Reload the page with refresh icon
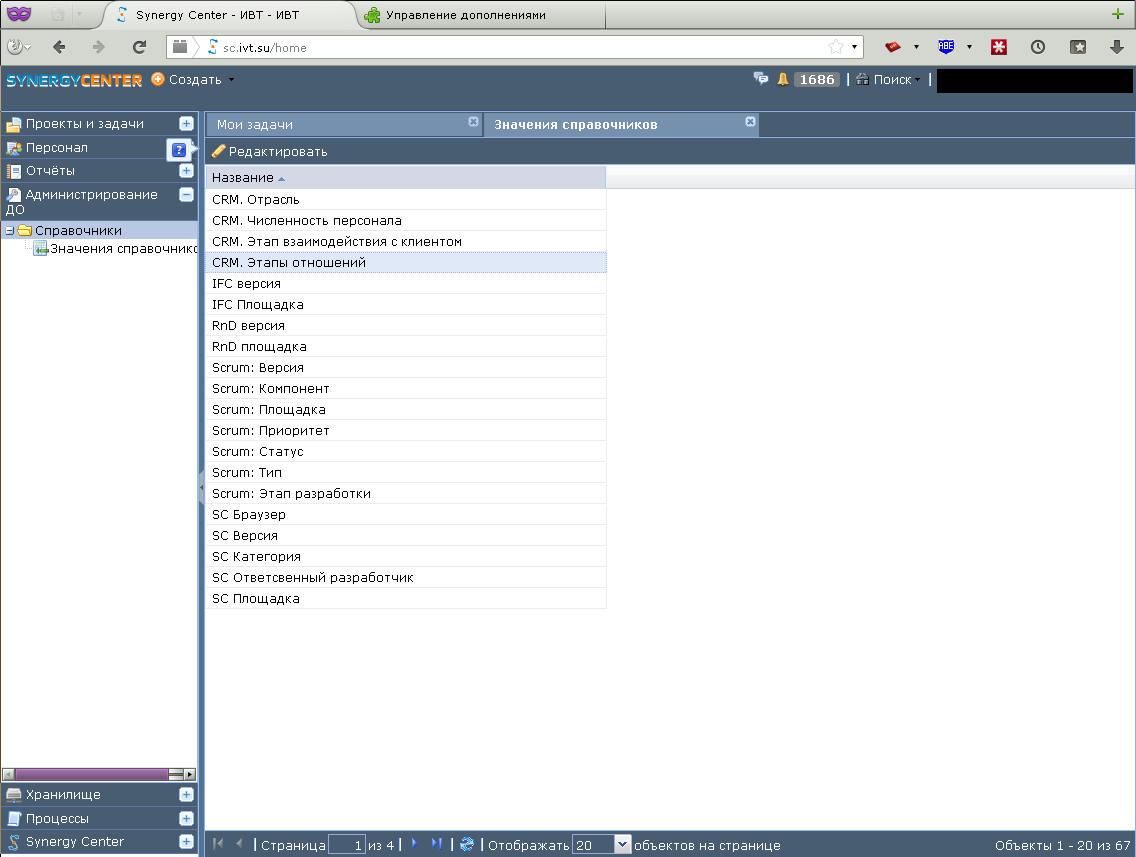 [x=139, y=47]
